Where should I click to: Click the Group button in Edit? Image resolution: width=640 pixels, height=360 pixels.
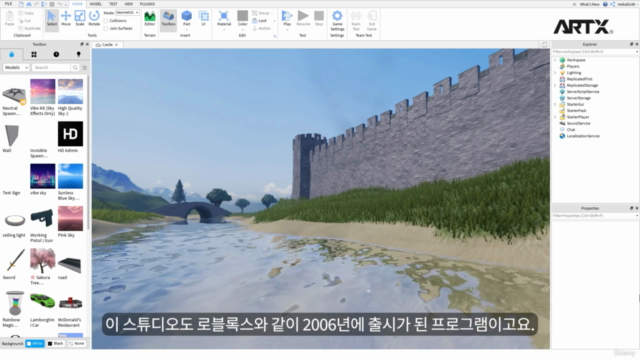pos(261,13)
